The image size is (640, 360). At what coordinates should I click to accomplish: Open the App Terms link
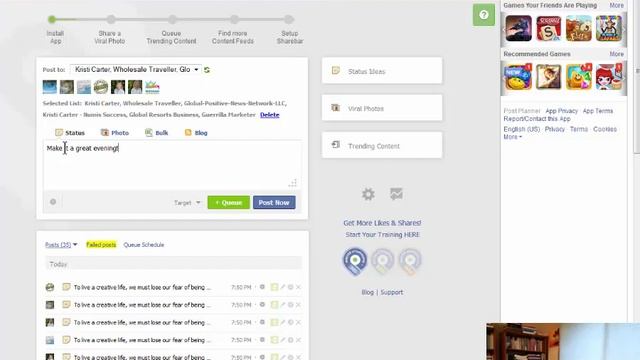[598, 111]
